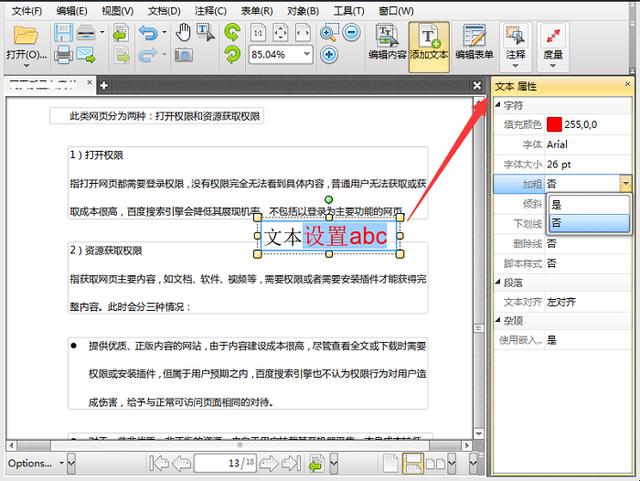
Task: Go to the first page
Action: point(159,463)
